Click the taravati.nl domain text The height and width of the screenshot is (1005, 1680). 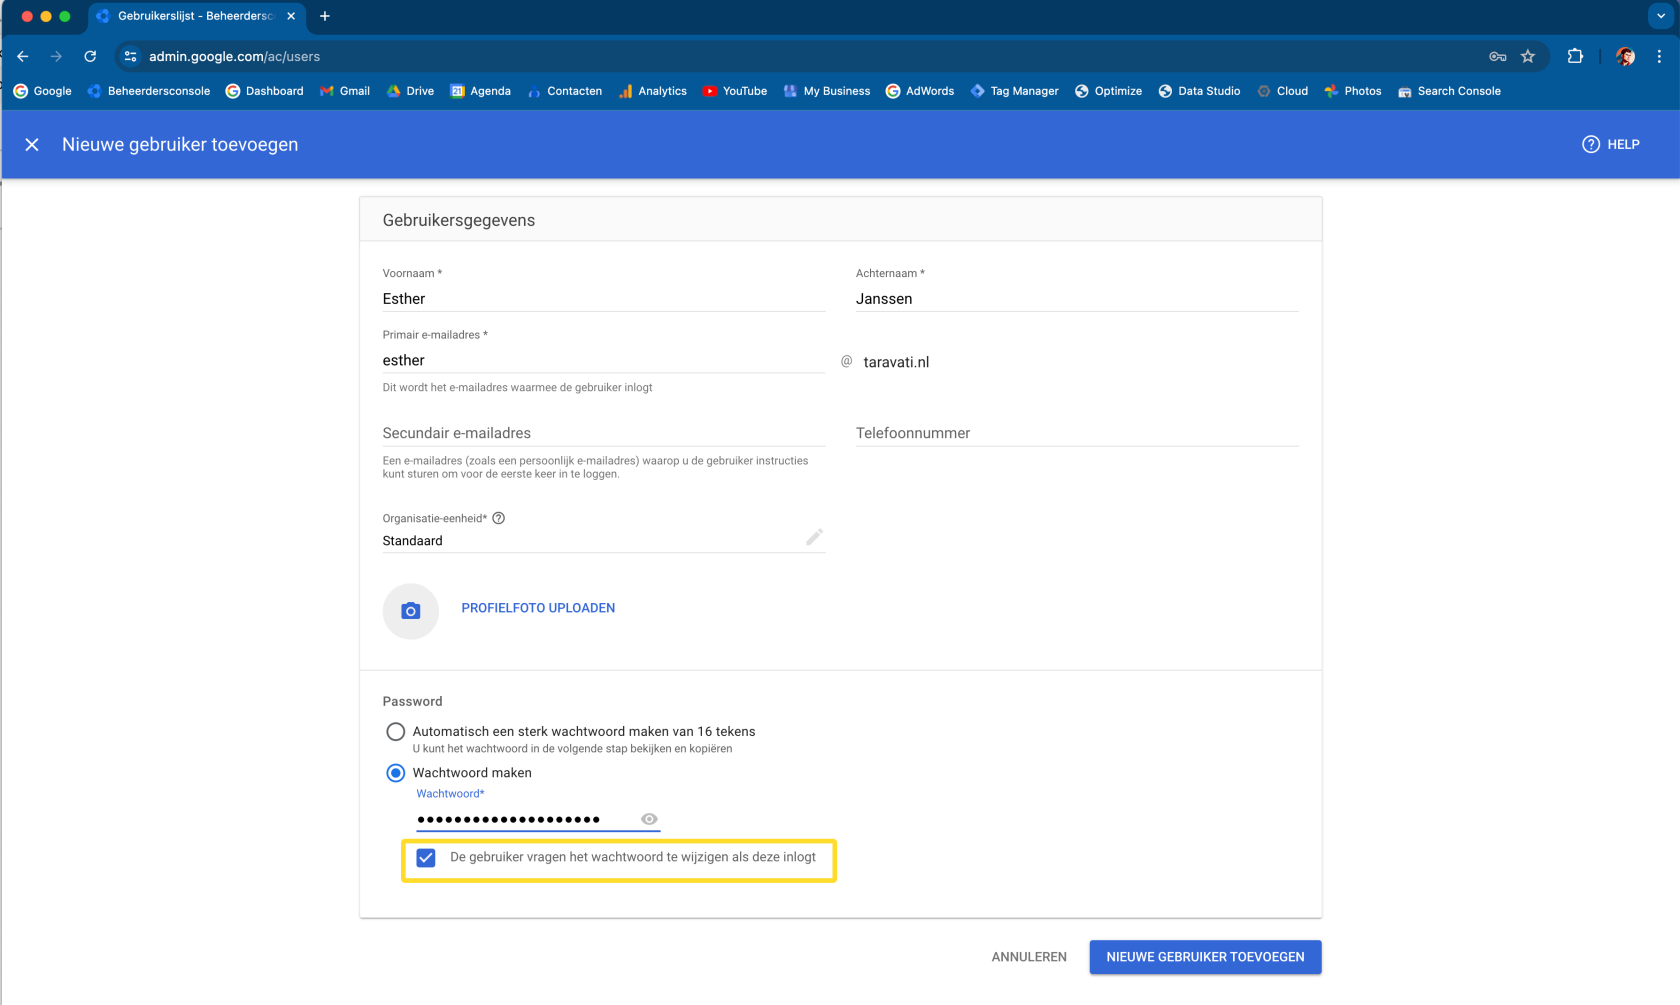[x=896, y=362]
